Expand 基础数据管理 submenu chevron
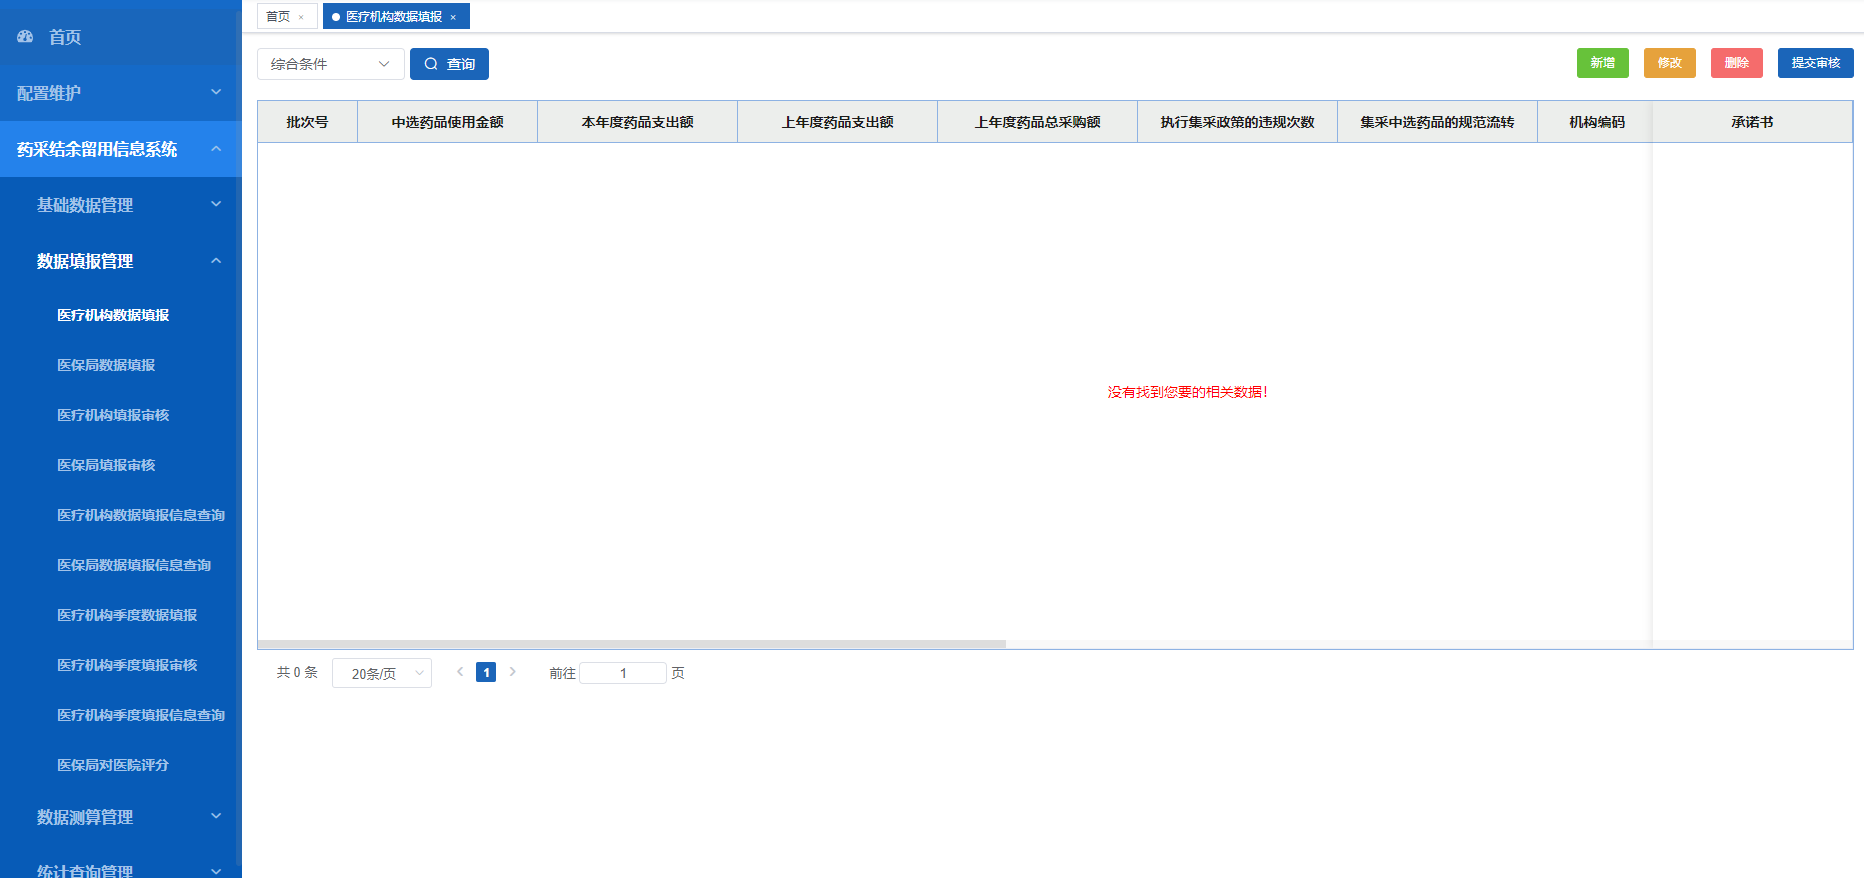 pos(216,204)
